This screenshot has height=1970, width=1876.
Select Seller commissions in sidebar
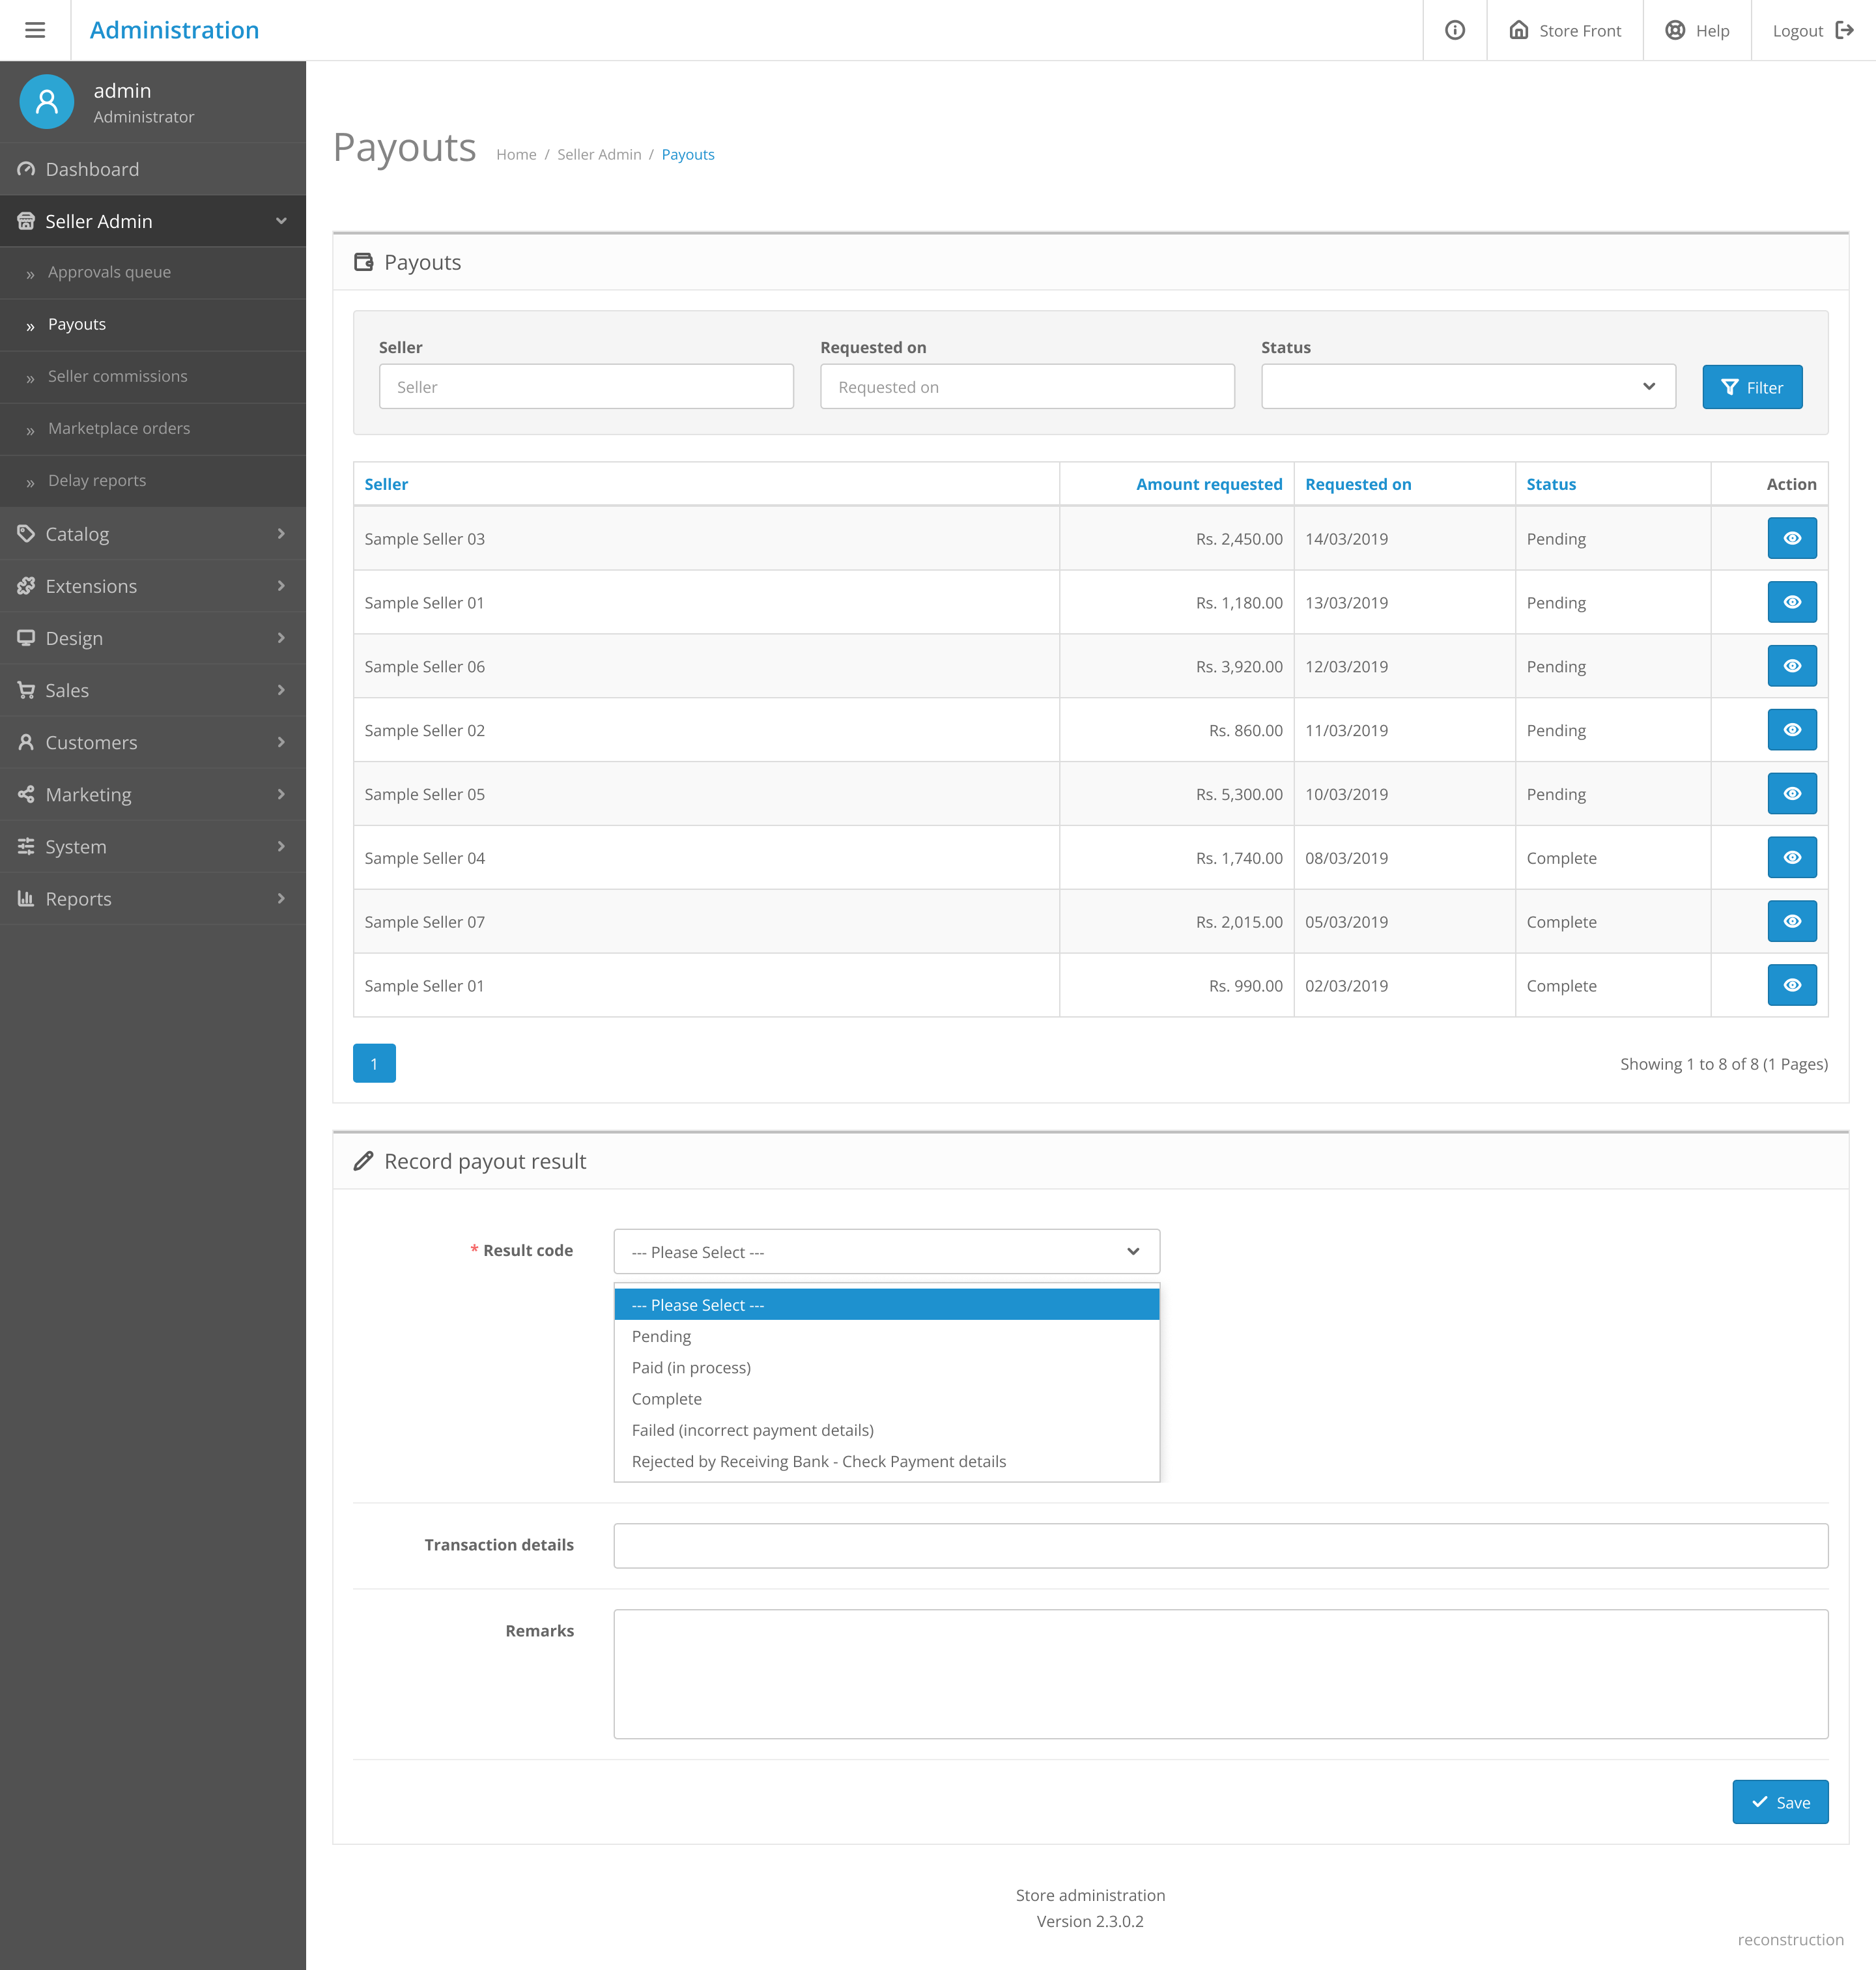(x=153, y=376)
